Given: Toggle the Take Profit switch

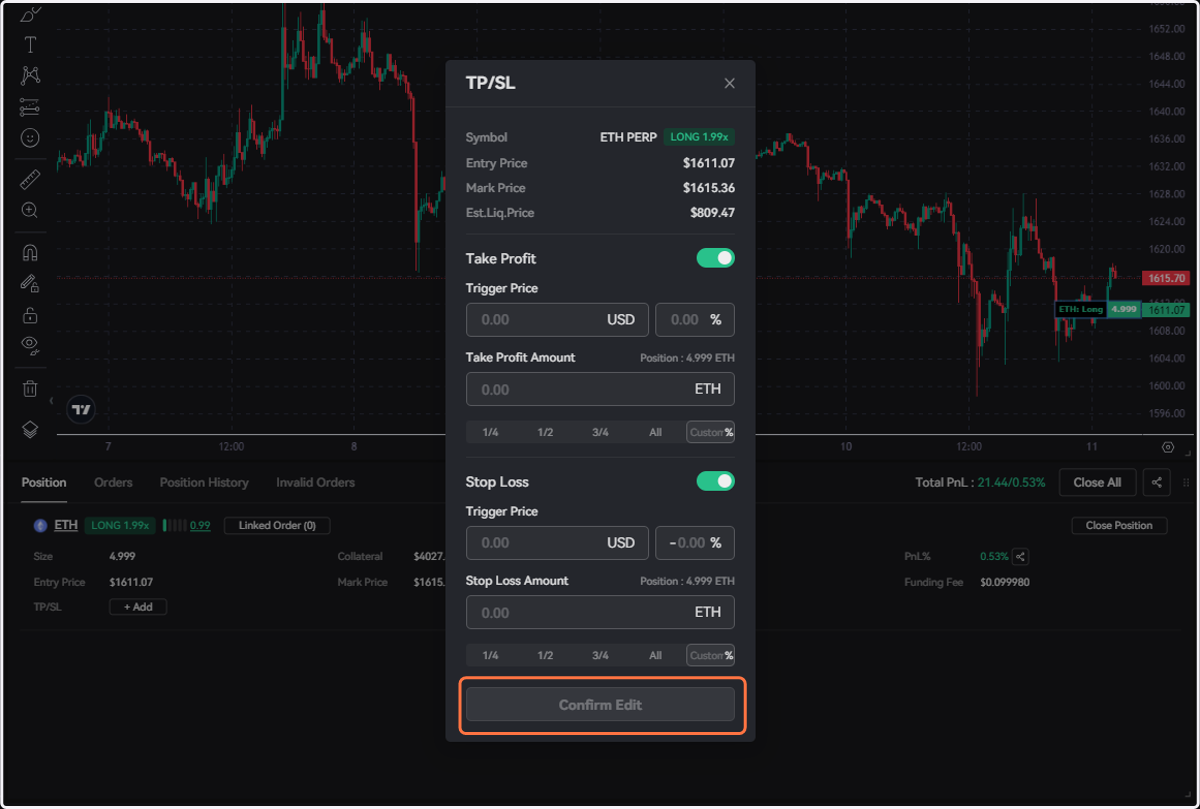Looking at the screenshot, I should [x=716, y=258].
